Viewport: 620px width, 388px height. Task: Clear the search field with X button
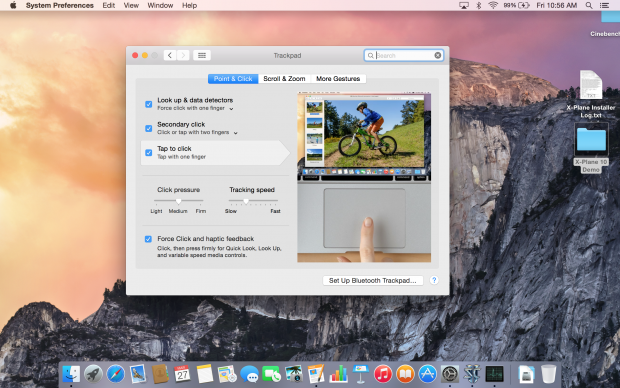coord(438,55)
